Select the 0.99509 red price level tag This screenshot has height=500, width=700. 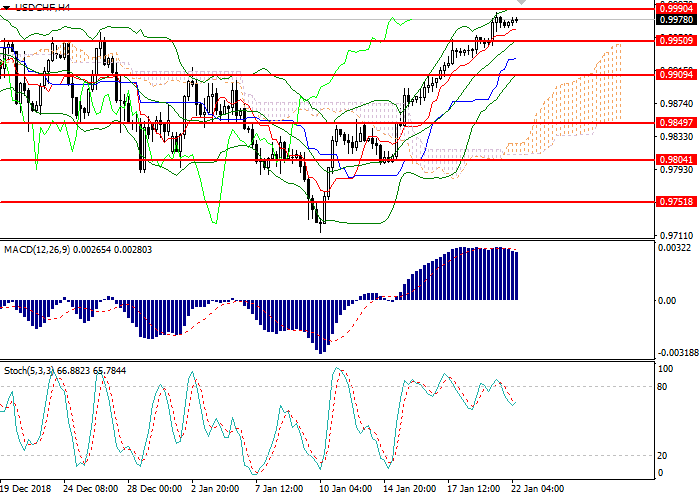point(675,41)
